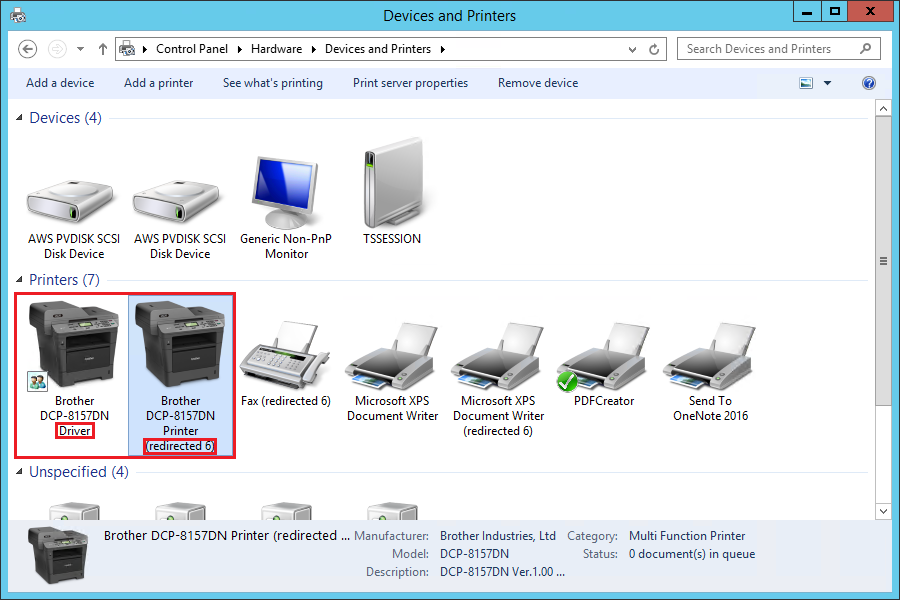Go up one level with Up arrow
900x600 pixels.
[x=103, y=49]
